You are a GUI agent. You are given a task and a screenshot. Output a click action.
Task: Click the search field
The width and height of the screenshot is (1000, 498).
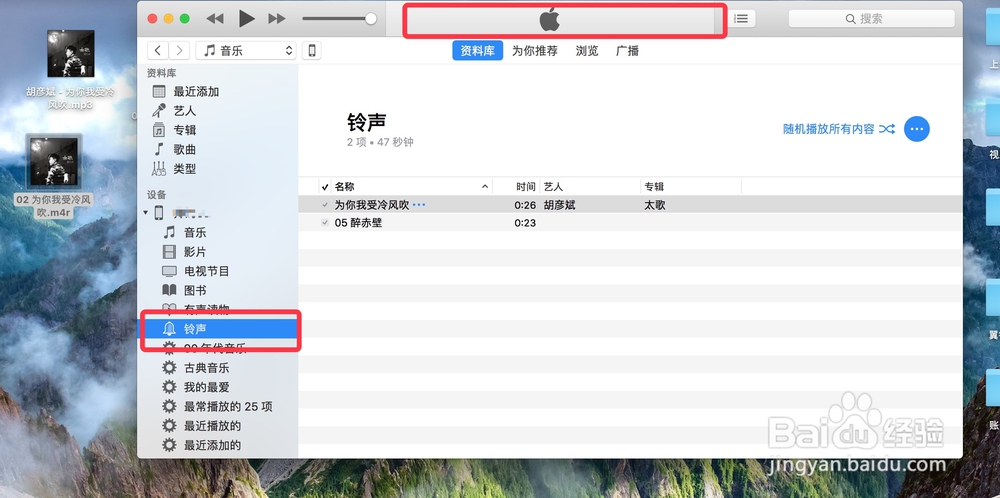(x=871, y=18)
